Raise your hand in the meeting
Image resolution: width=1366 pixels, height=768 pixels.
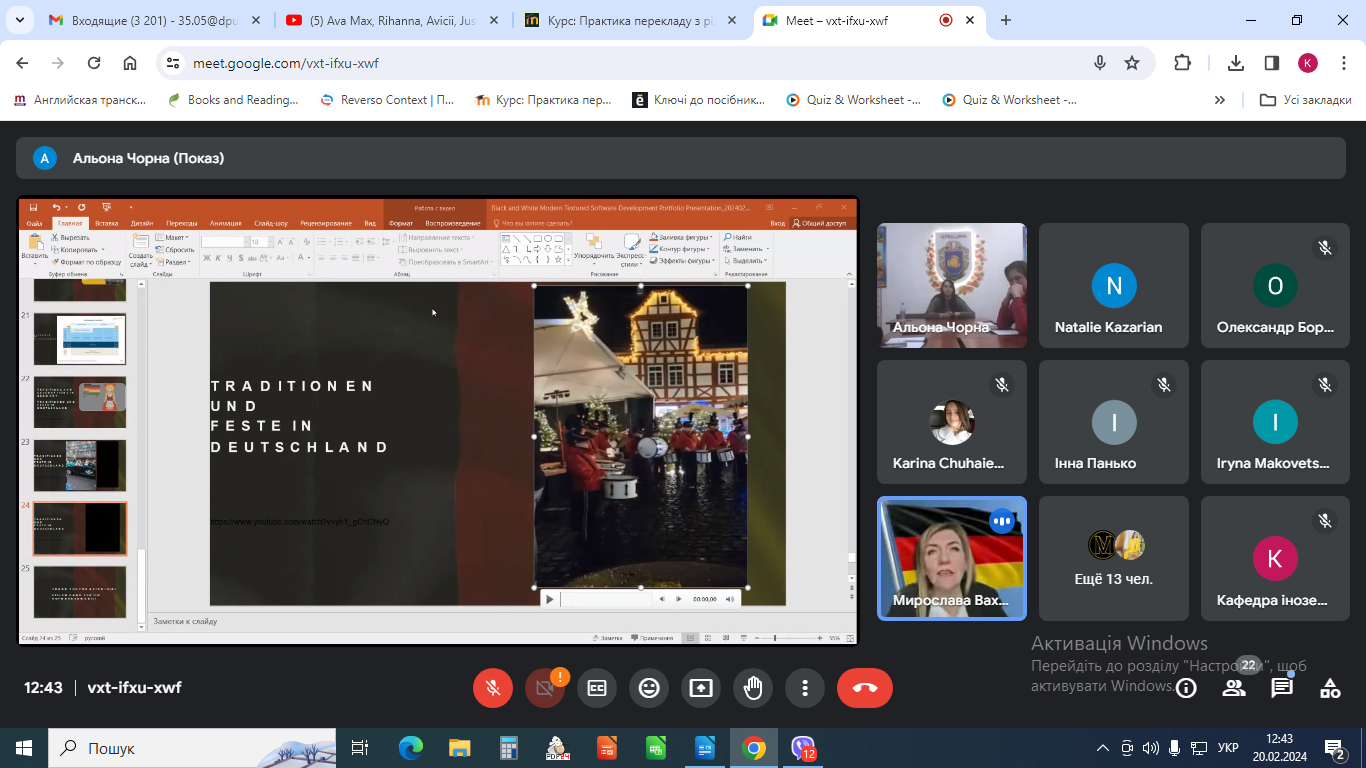[x=753, y=688]
